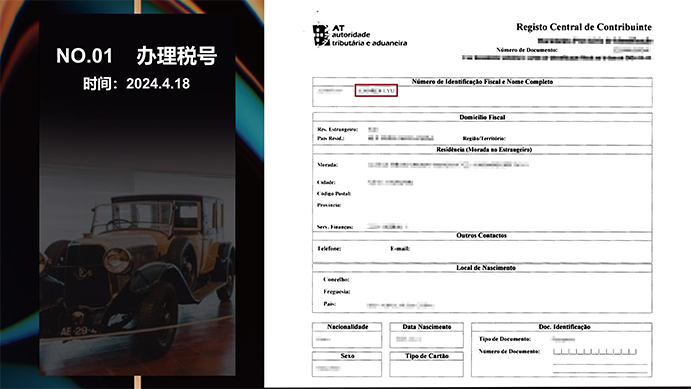Select the Sexo field box
The width and height of the screenshot is (691, 389).
pos(347,364)
